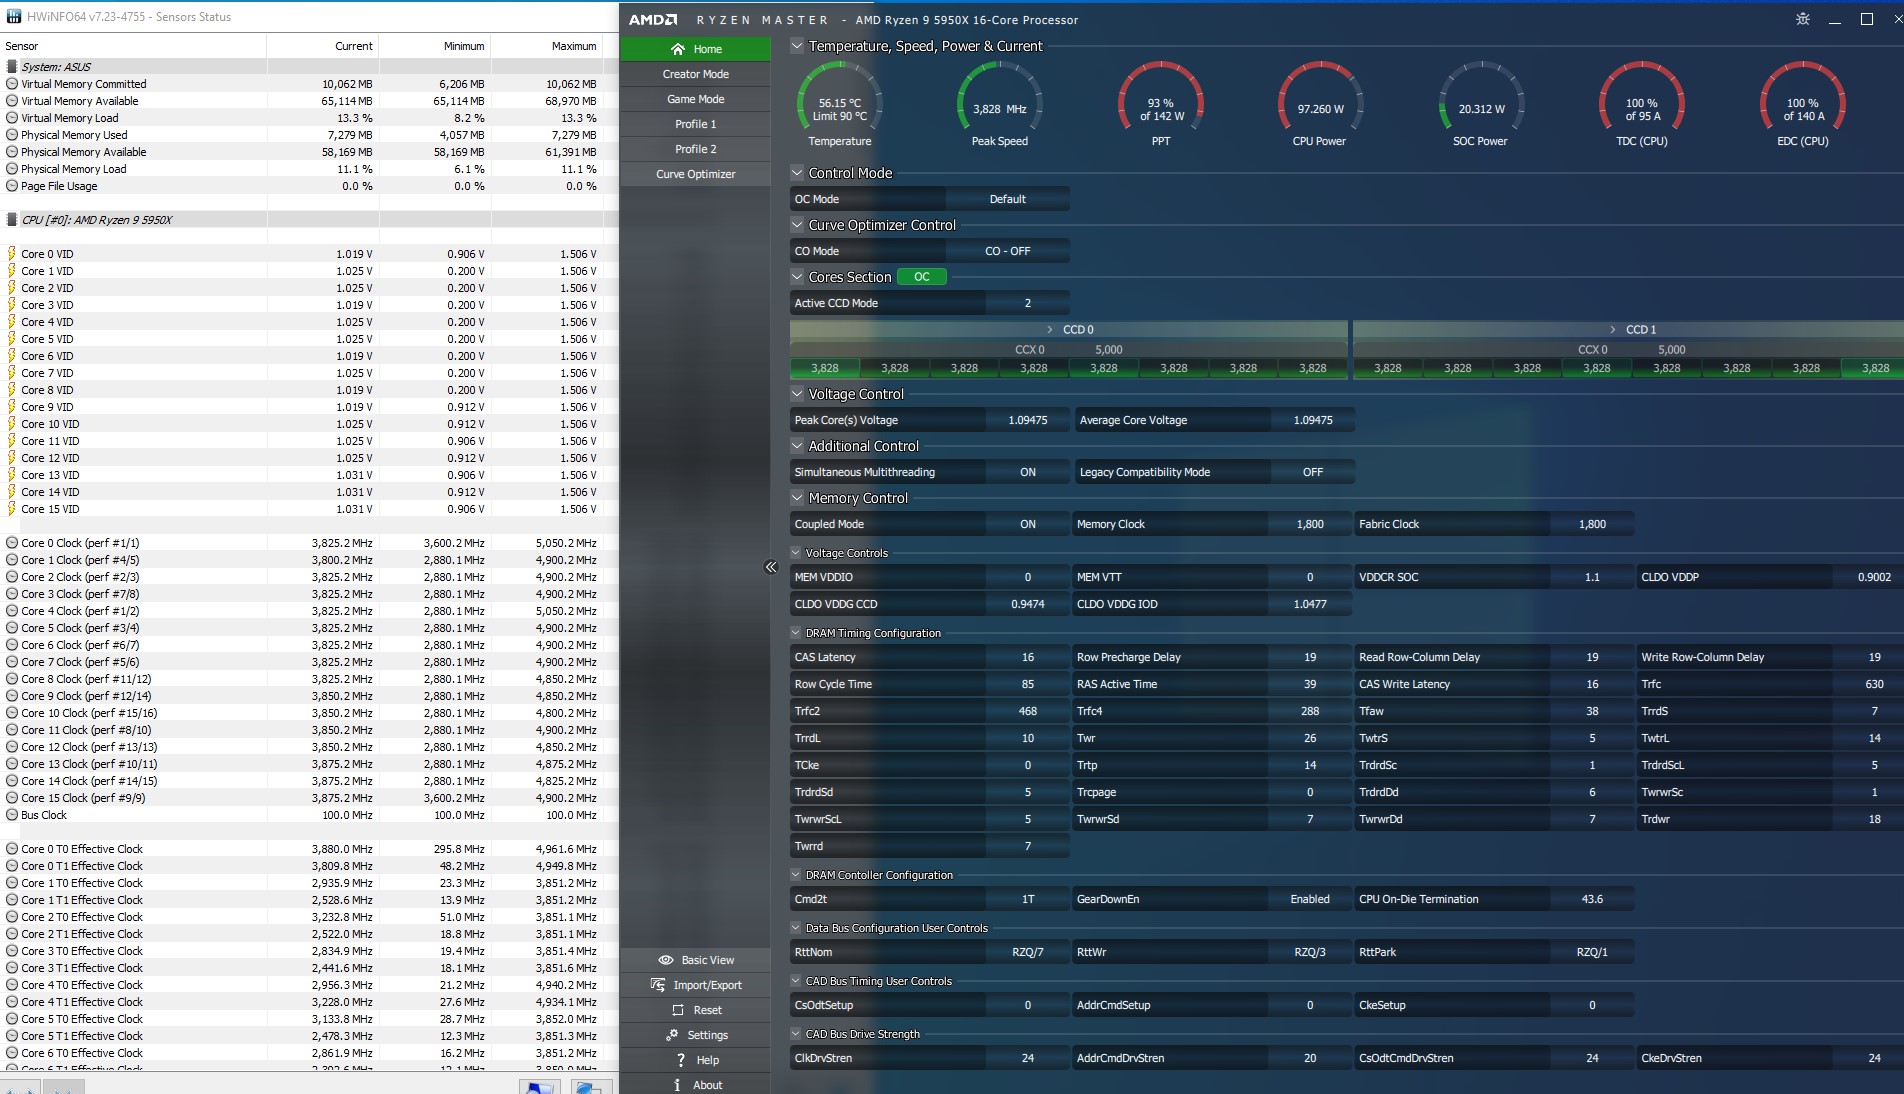Open Settings gear in Ryzen Master sidebar
Viewport: 1904px width, 1094px height.
click(x=672, y=1035)
